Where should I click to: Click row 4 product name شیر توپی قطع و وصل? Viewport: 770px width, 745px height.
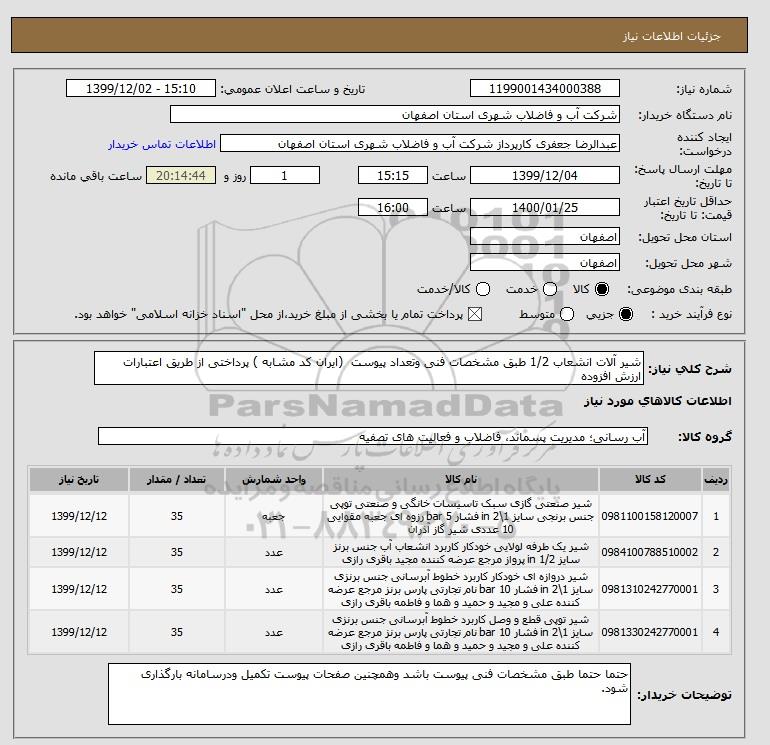[x=461, y=632]
